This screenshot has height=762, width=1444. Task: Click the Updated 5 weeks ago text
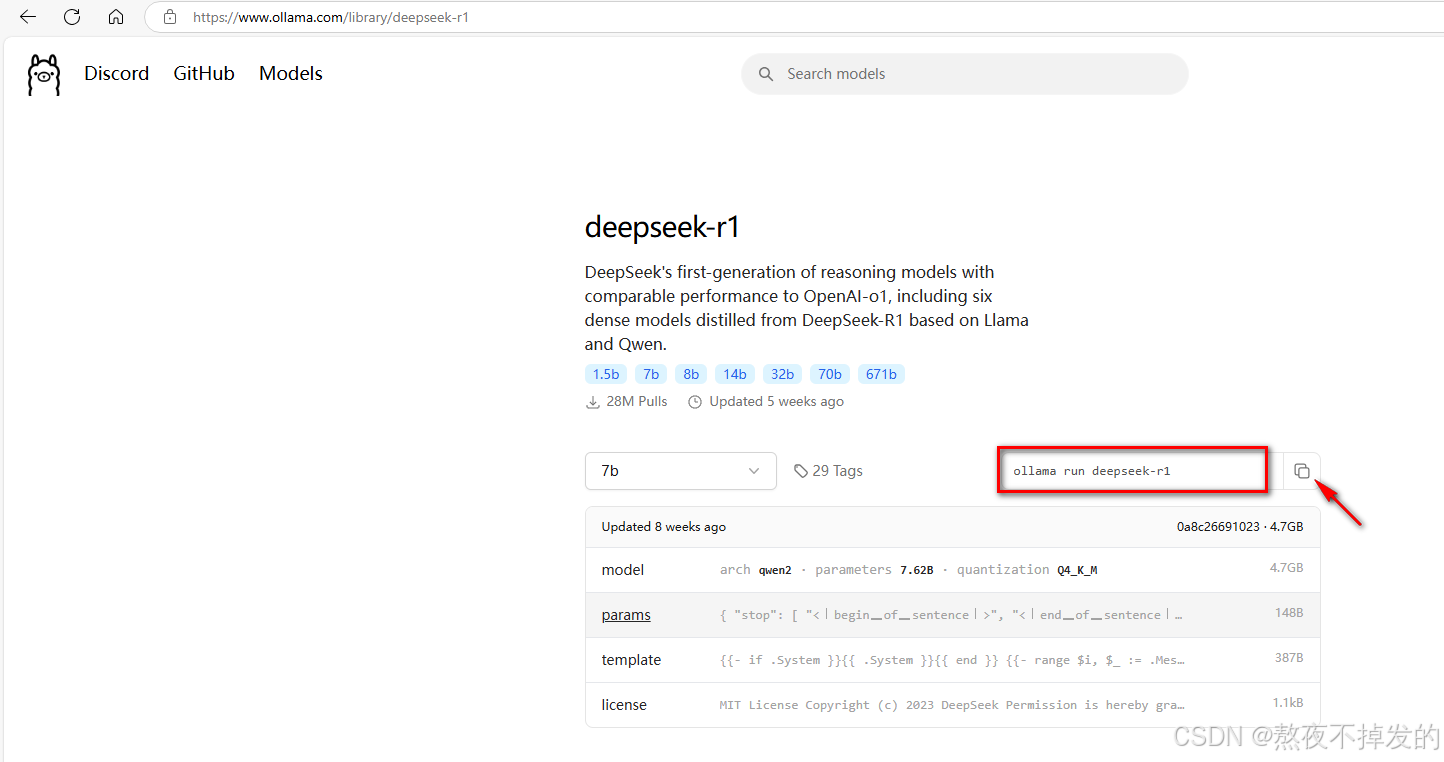(777, 402)
